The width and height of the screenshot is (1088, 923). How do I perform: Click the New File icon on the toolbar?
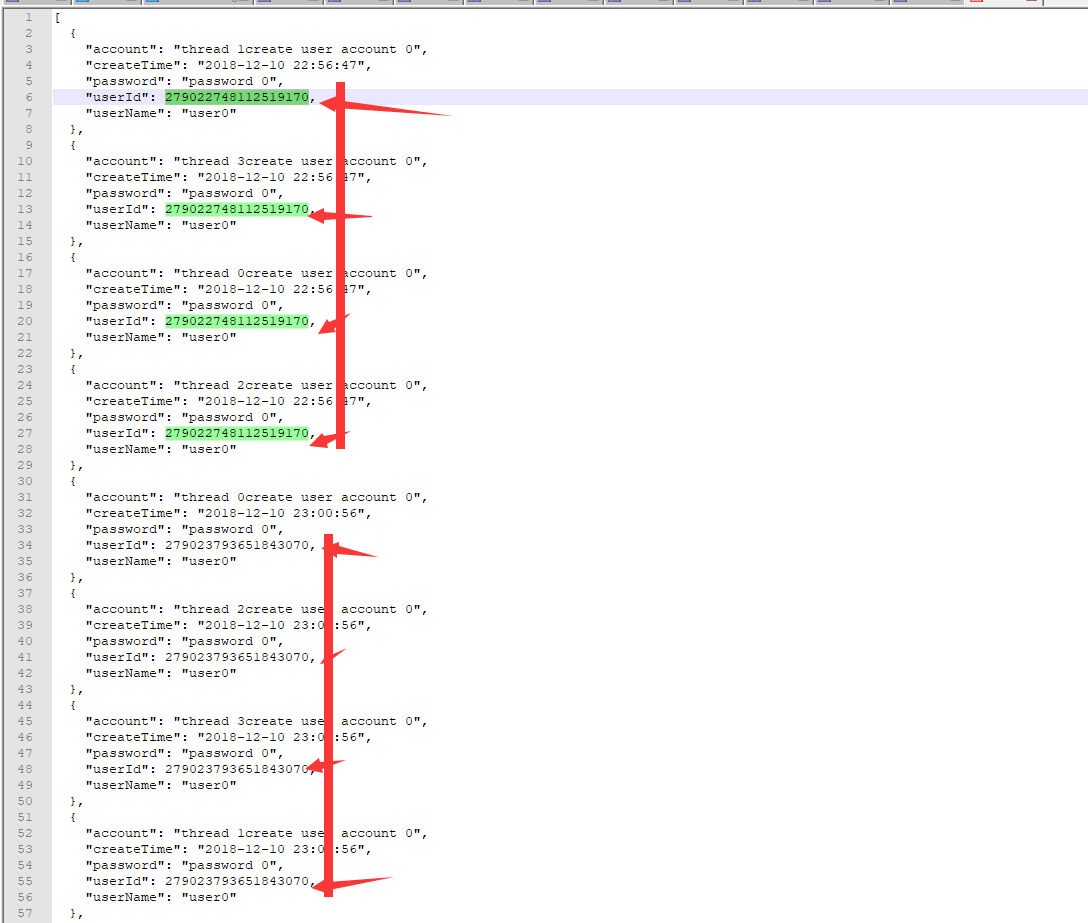(12, 4)
